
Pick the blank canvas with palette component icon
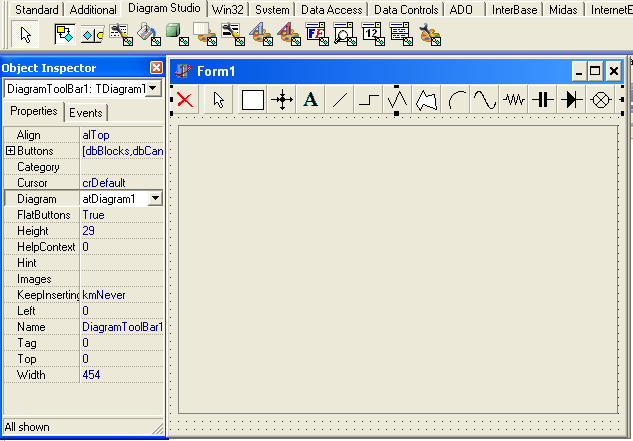(205, 34)
